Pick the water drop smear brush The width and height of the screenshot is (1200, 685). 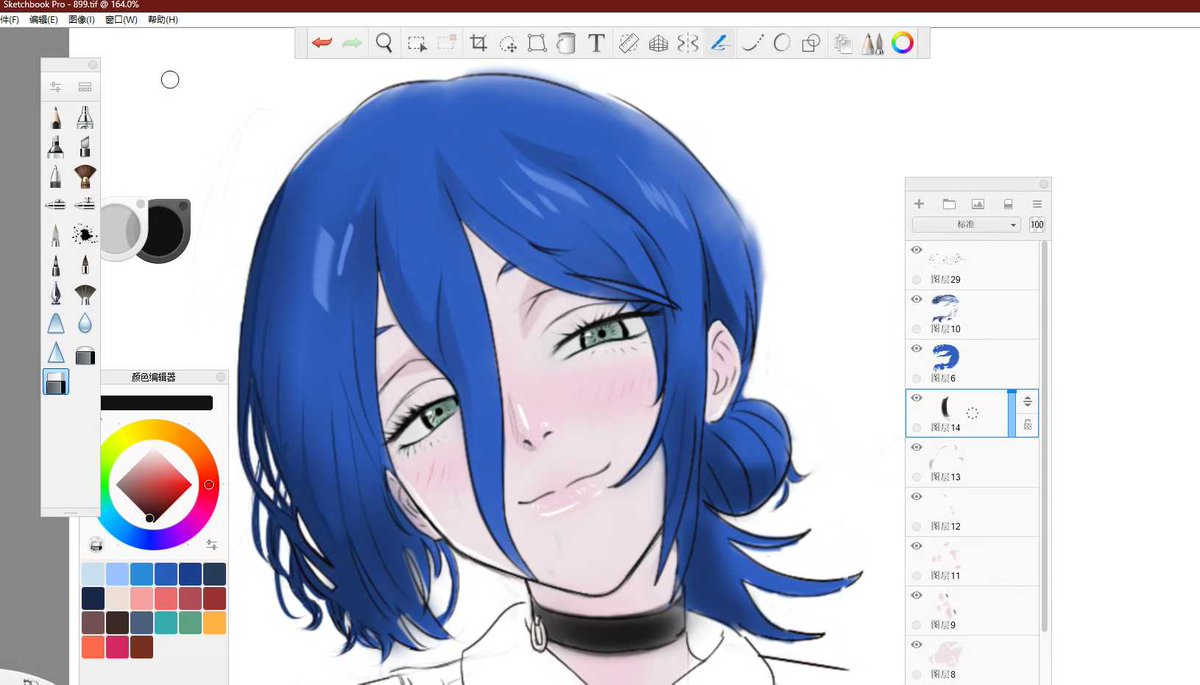[x=85, y=324]
